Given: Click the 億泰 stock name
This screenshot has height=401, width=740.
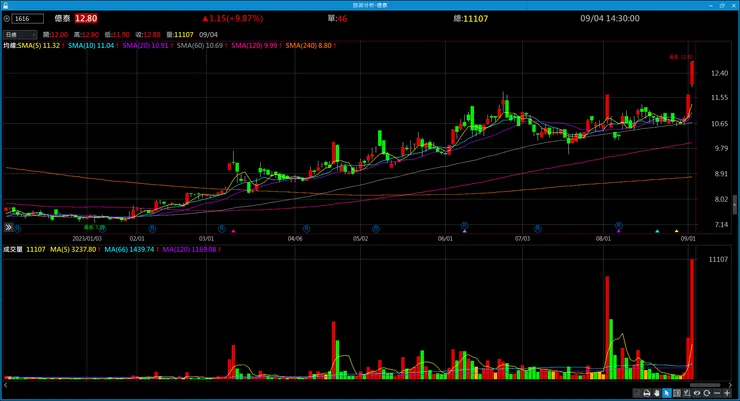Looking at the screenshot, I should tap(62, 18).
